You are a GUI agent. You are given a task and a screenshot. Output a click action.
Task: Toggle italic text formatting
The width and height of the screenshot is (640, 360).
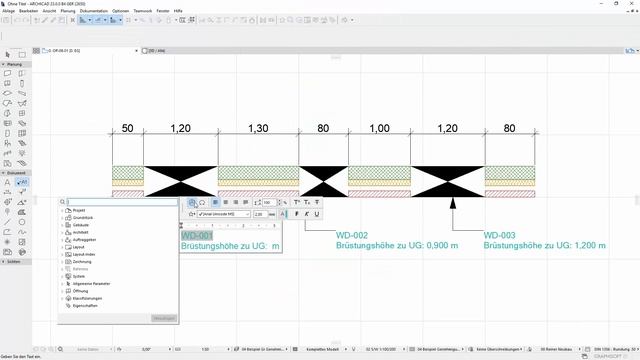(307, 214)
